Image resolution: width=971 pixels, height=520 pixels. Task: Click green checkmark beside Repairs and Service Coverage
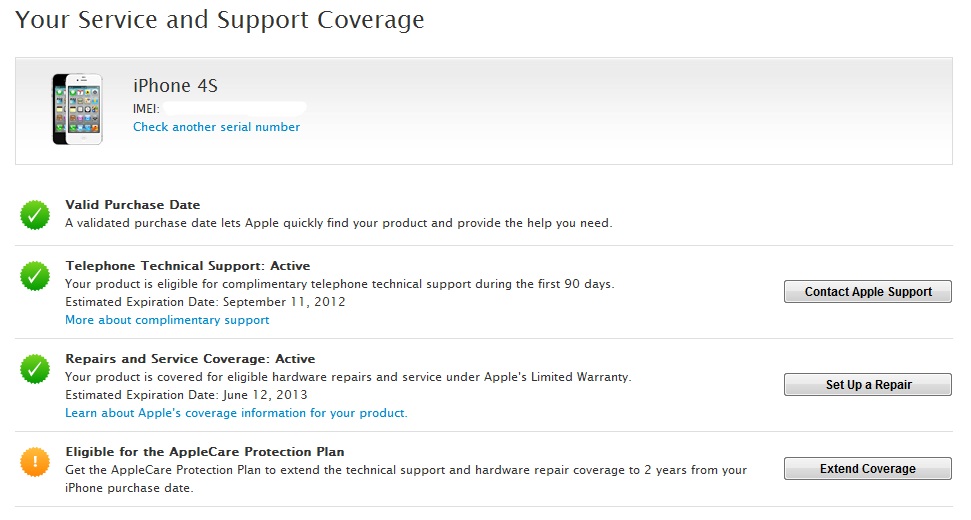[35, 369]
